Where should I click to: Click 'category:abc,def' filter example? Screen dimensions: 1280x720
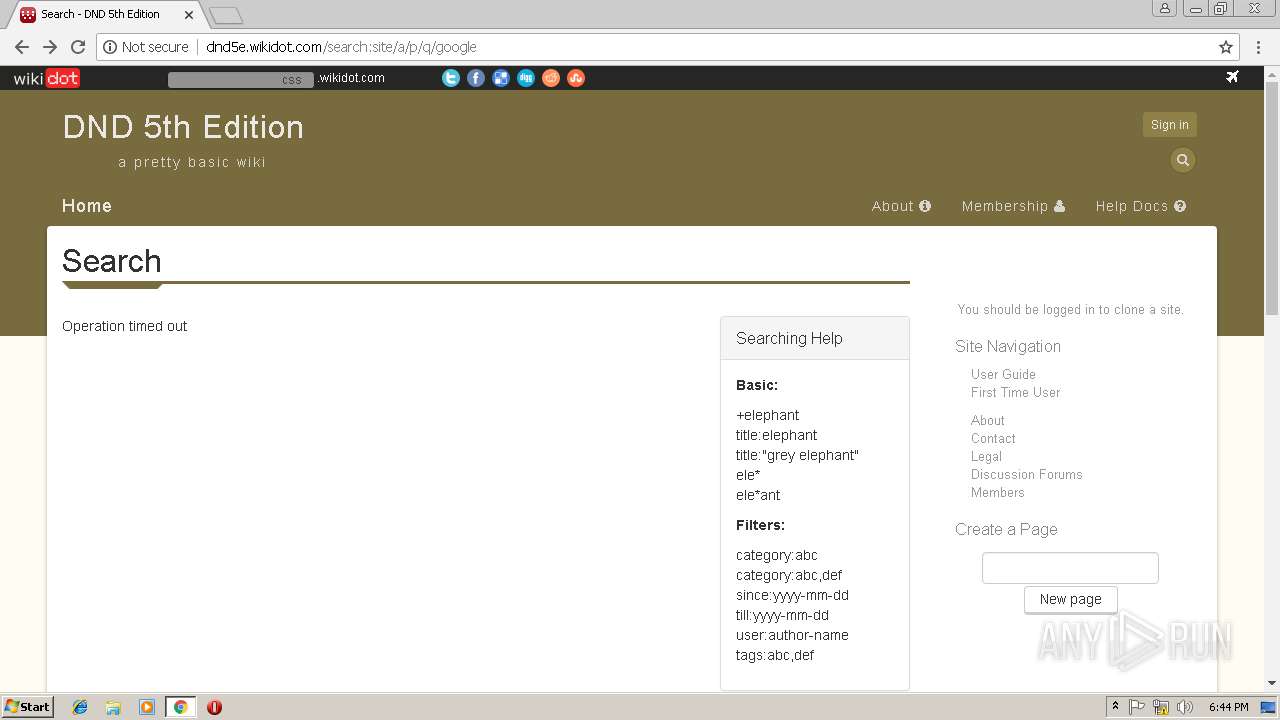point(789,575)
